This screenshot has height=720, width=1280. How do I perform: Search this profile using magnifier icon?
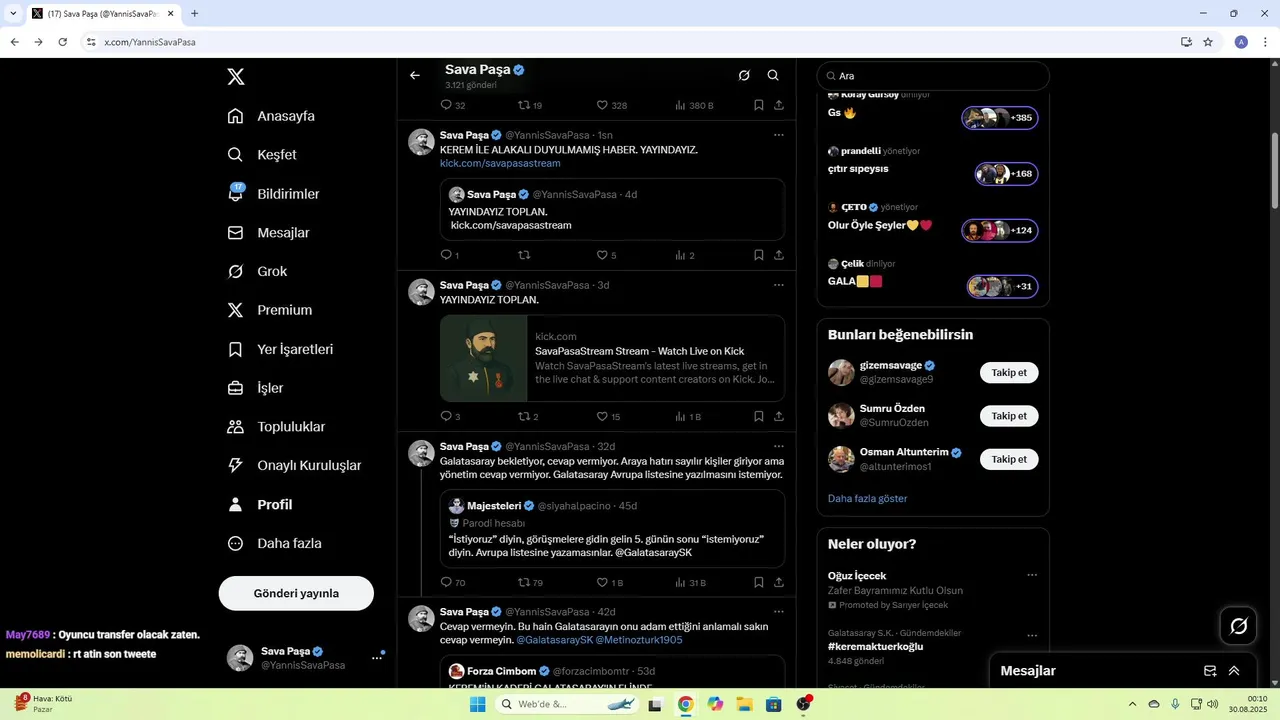[773, 75]
